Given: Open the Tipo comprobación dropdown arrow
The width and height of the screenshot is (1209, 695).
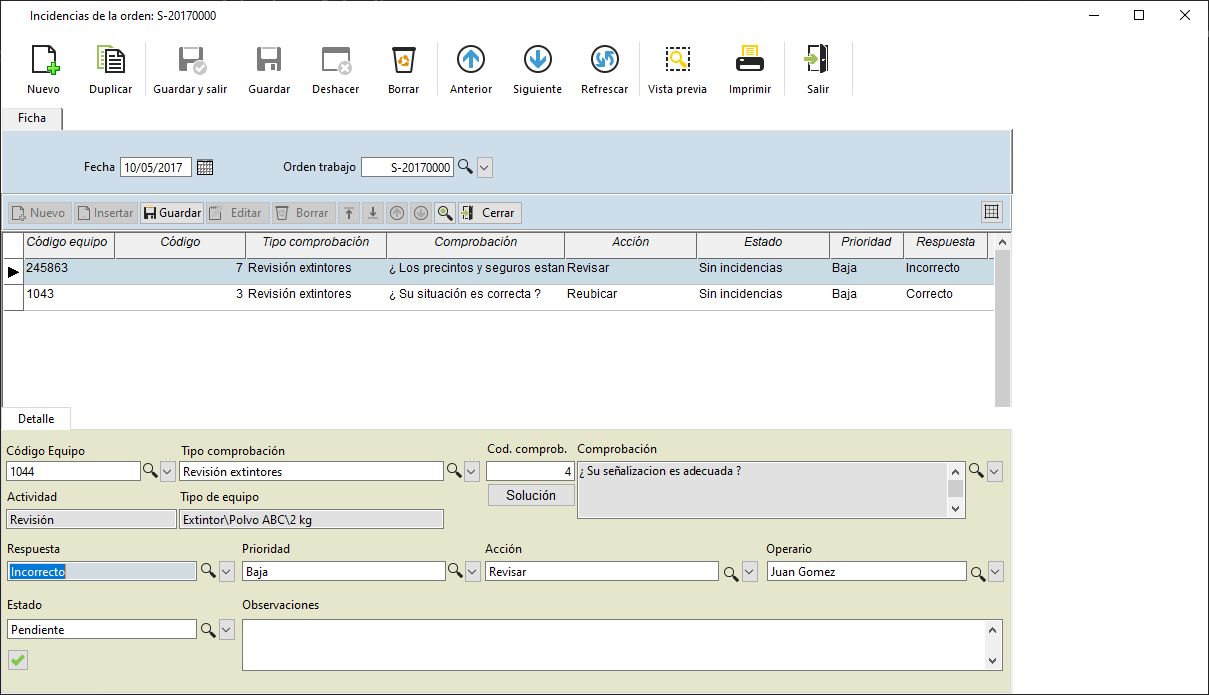Looking at the screenshot, I should pos(472,471).
